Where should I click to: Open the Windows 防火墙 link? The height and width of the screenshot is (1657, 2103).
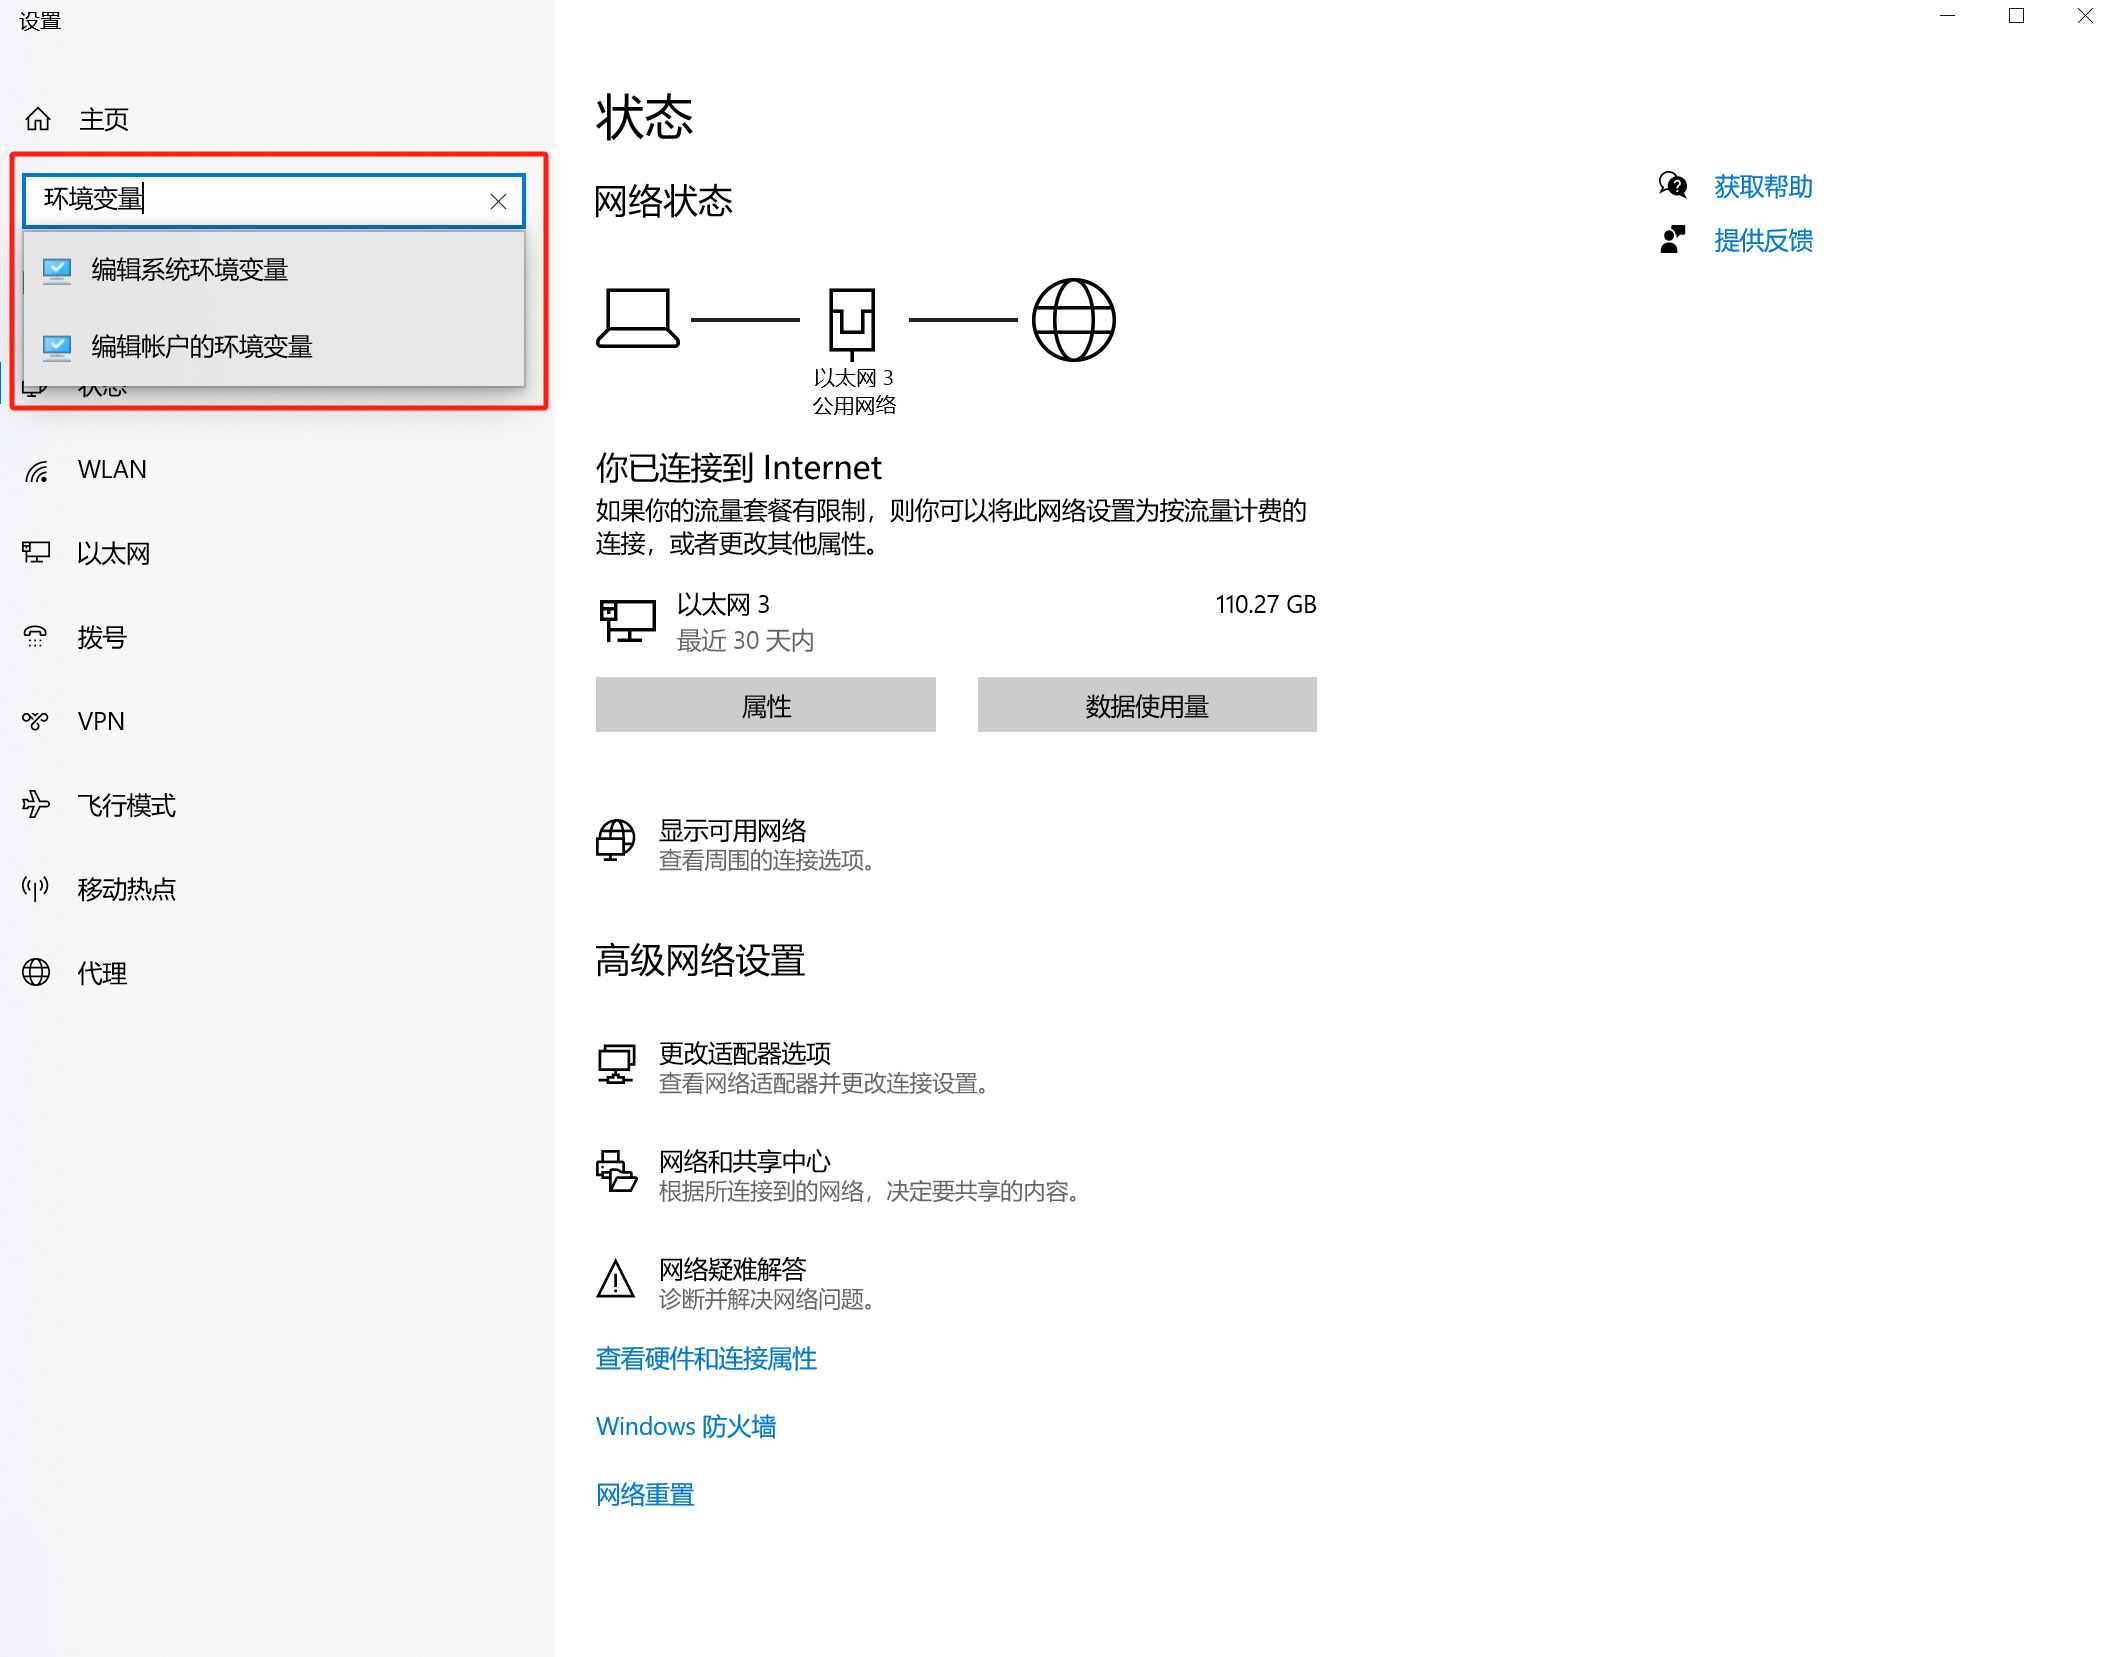tap(686, 1427)
